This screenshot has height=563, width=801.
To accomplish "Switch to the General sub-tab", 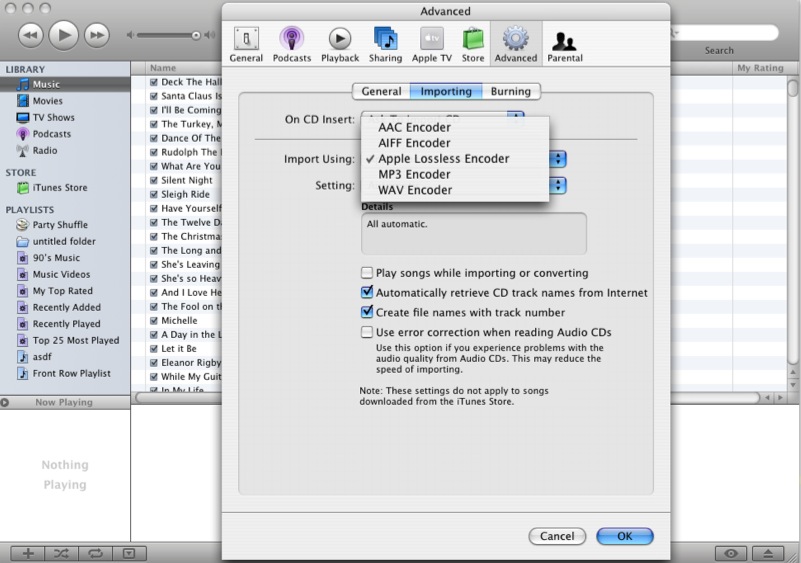I will click(381, 92).
